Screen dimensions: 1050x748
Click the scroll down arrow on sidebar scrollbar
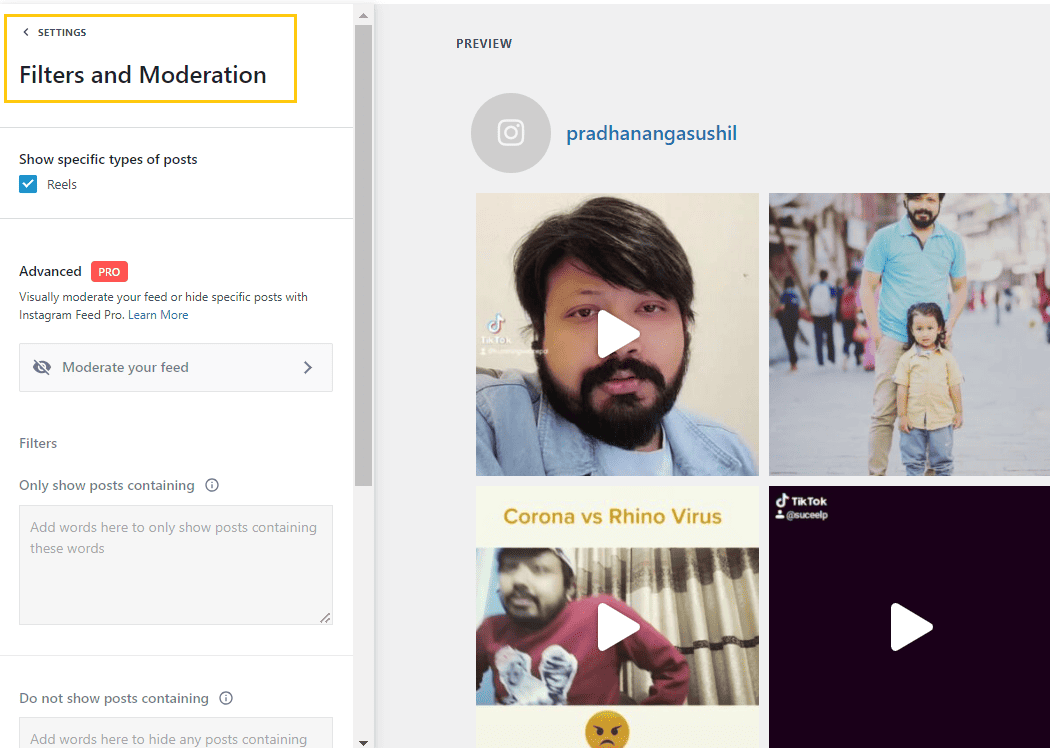(x=363, y=741)
